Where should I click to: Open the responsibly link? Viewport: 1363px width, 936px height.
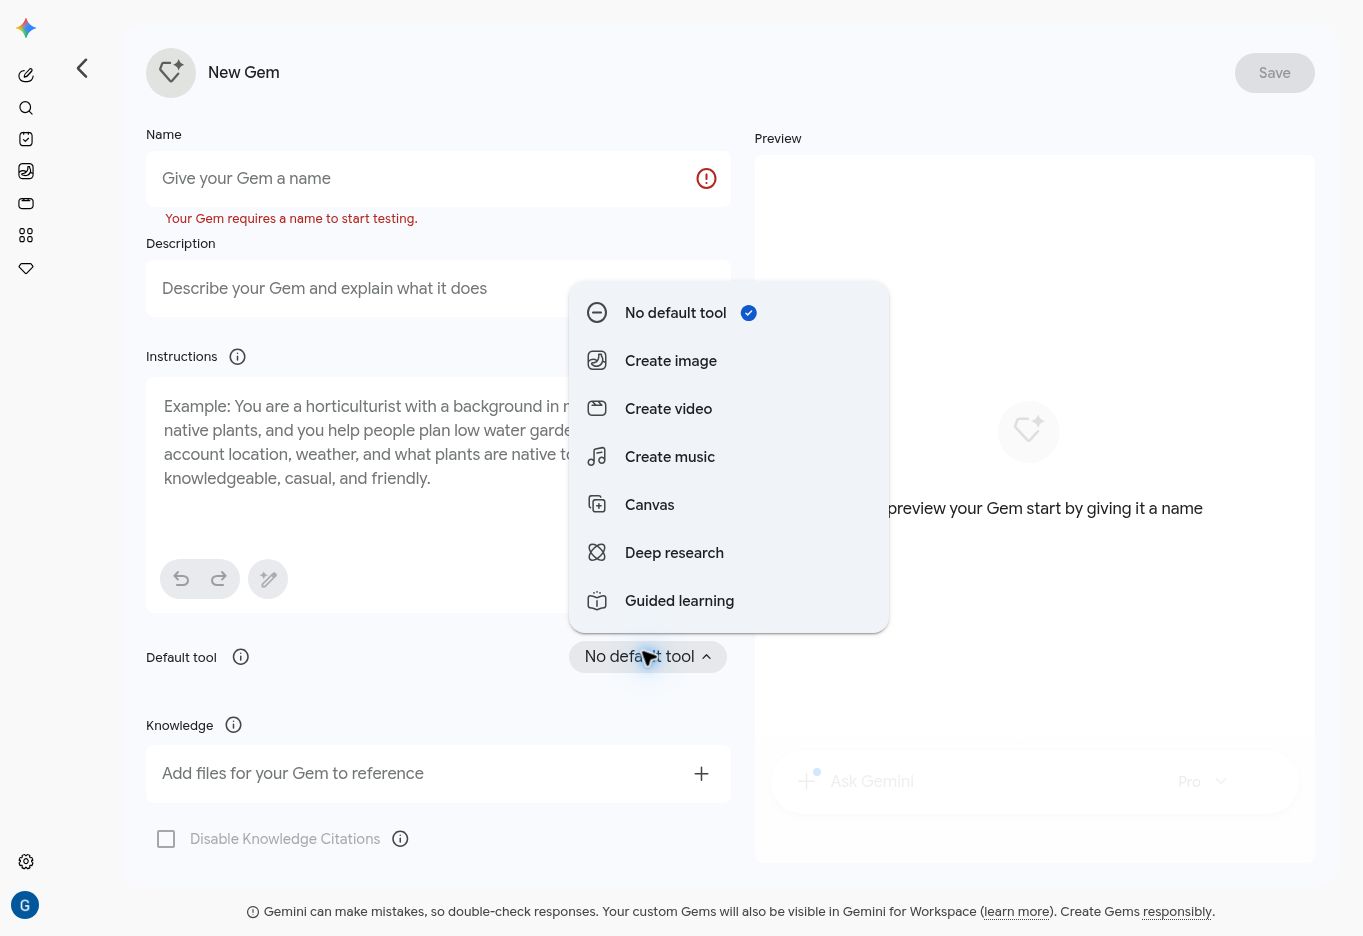pyautogui.click(x=1177, y=912)
